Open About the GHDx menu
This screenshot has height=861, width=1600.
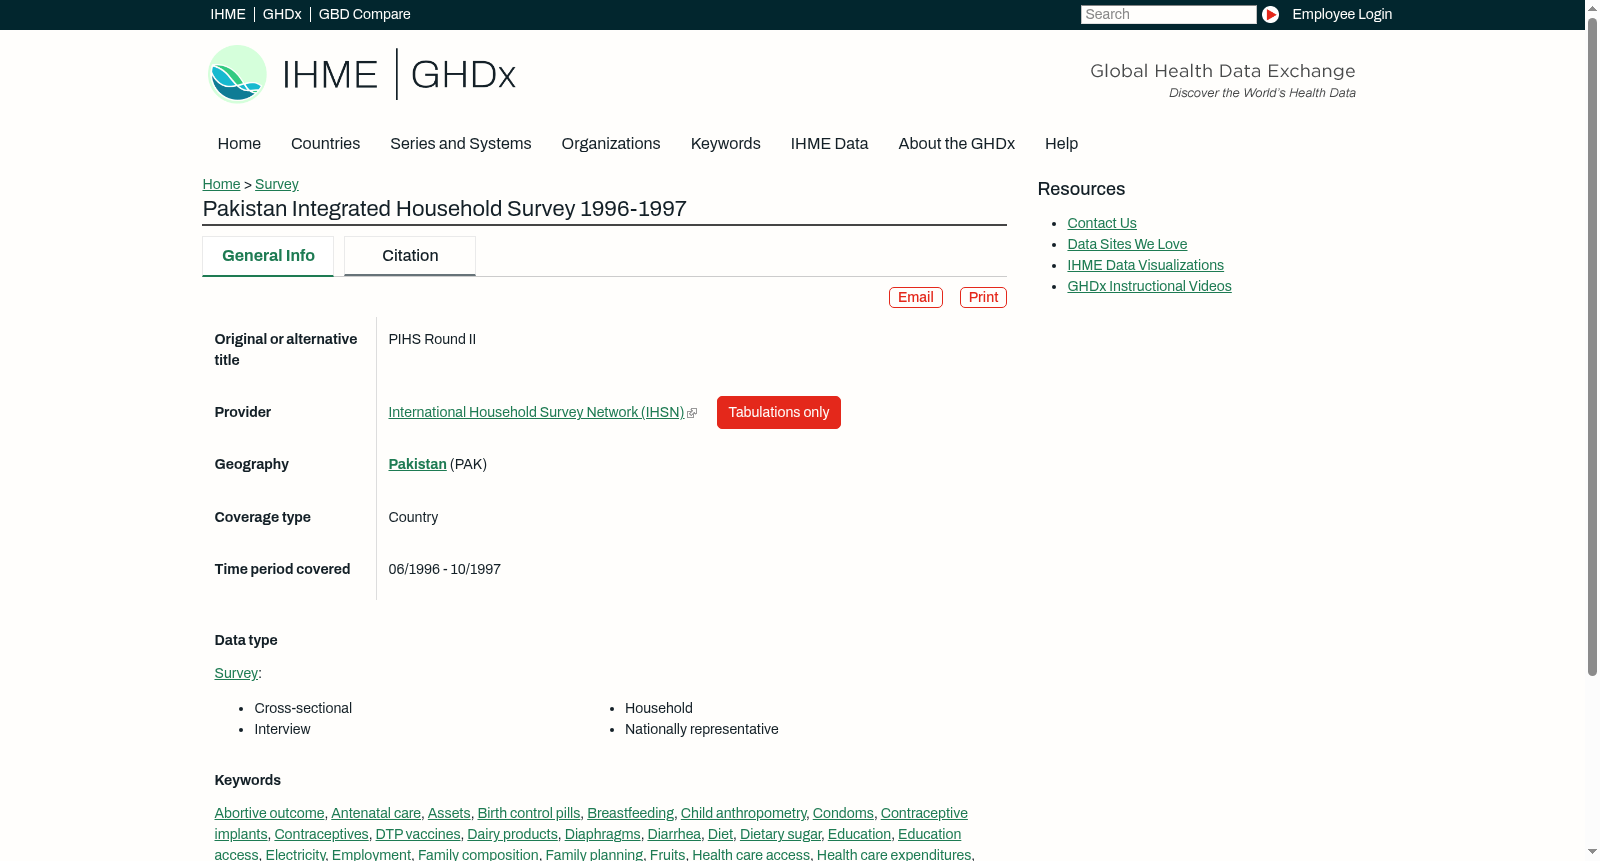pyautogui.click(x=956, y=144)
